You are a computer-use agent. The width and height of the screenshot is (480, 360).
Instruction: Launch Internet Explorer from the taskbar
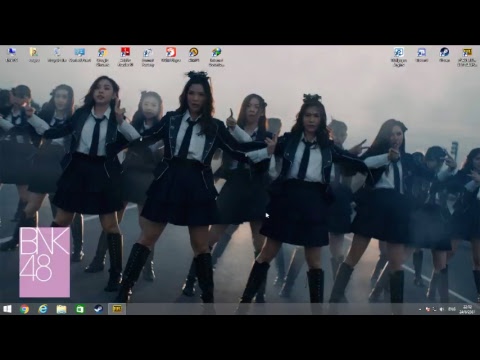pos(43,309)
